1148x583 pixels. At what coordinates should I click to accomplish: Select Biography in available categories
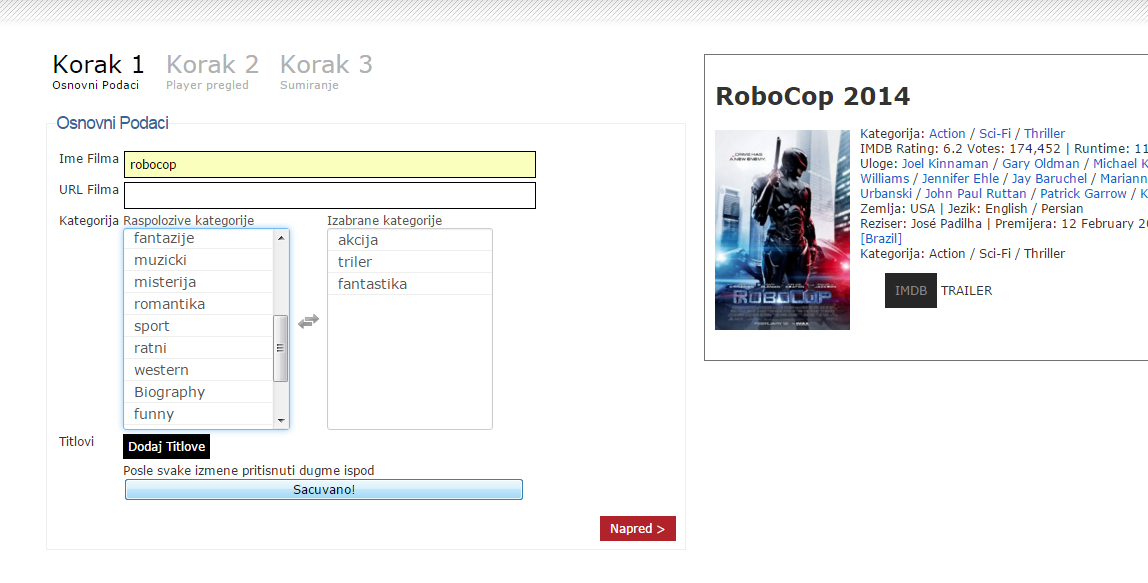point(198,392)
